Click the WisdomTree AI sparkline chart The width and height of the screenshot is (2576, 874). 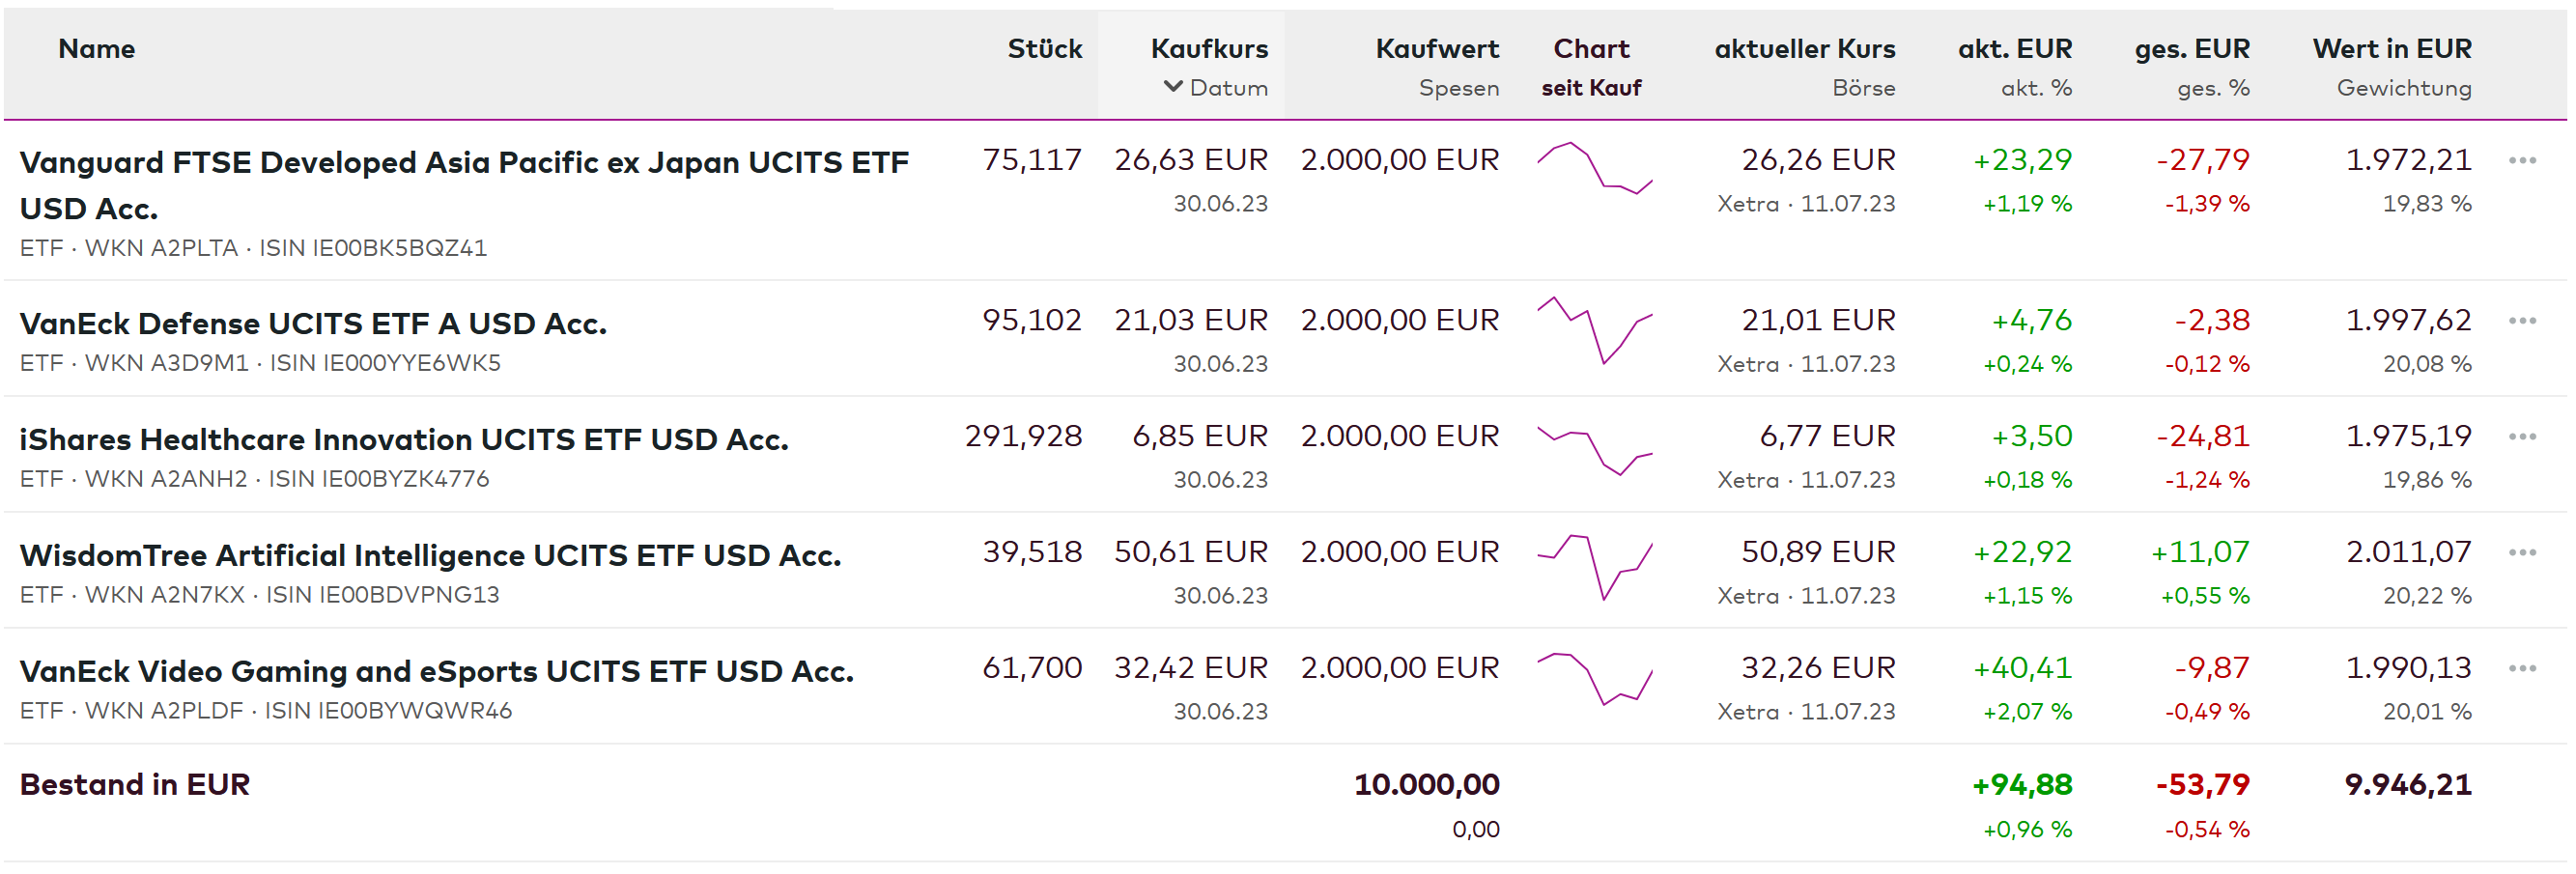[1594, 566]
